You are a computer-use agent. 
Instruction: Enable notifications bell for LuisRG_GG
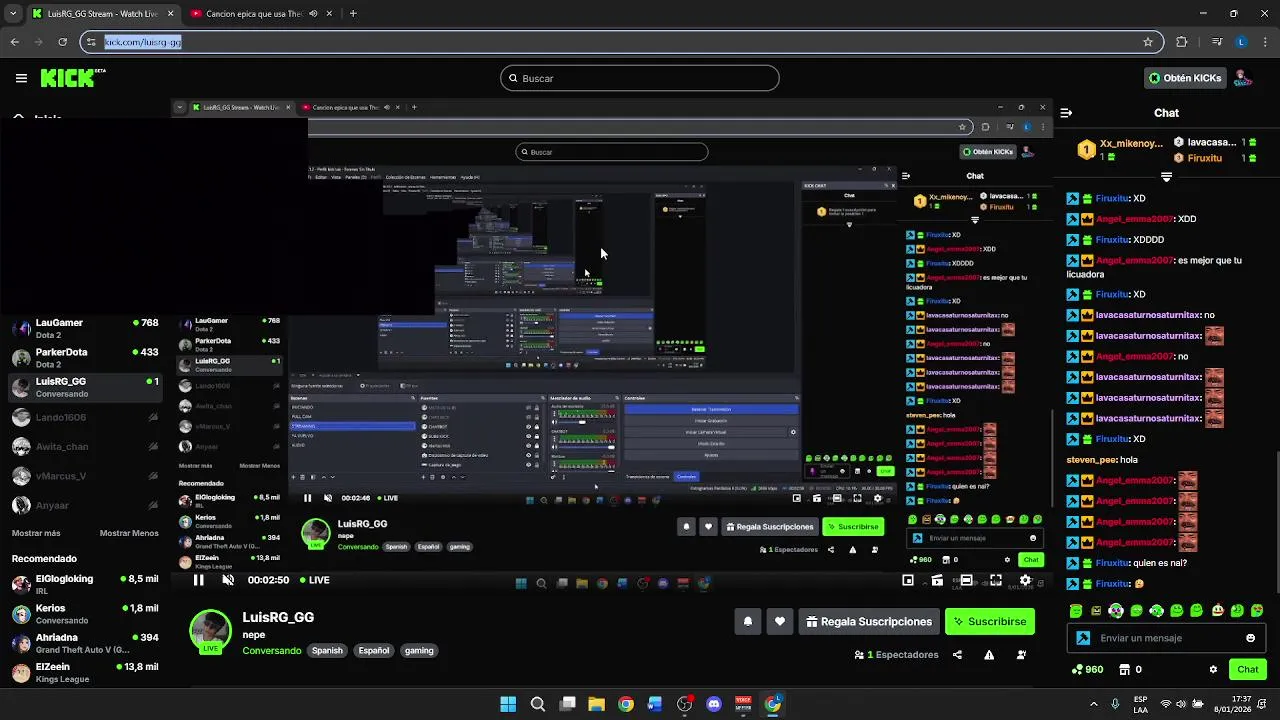[x=747, y=621]
